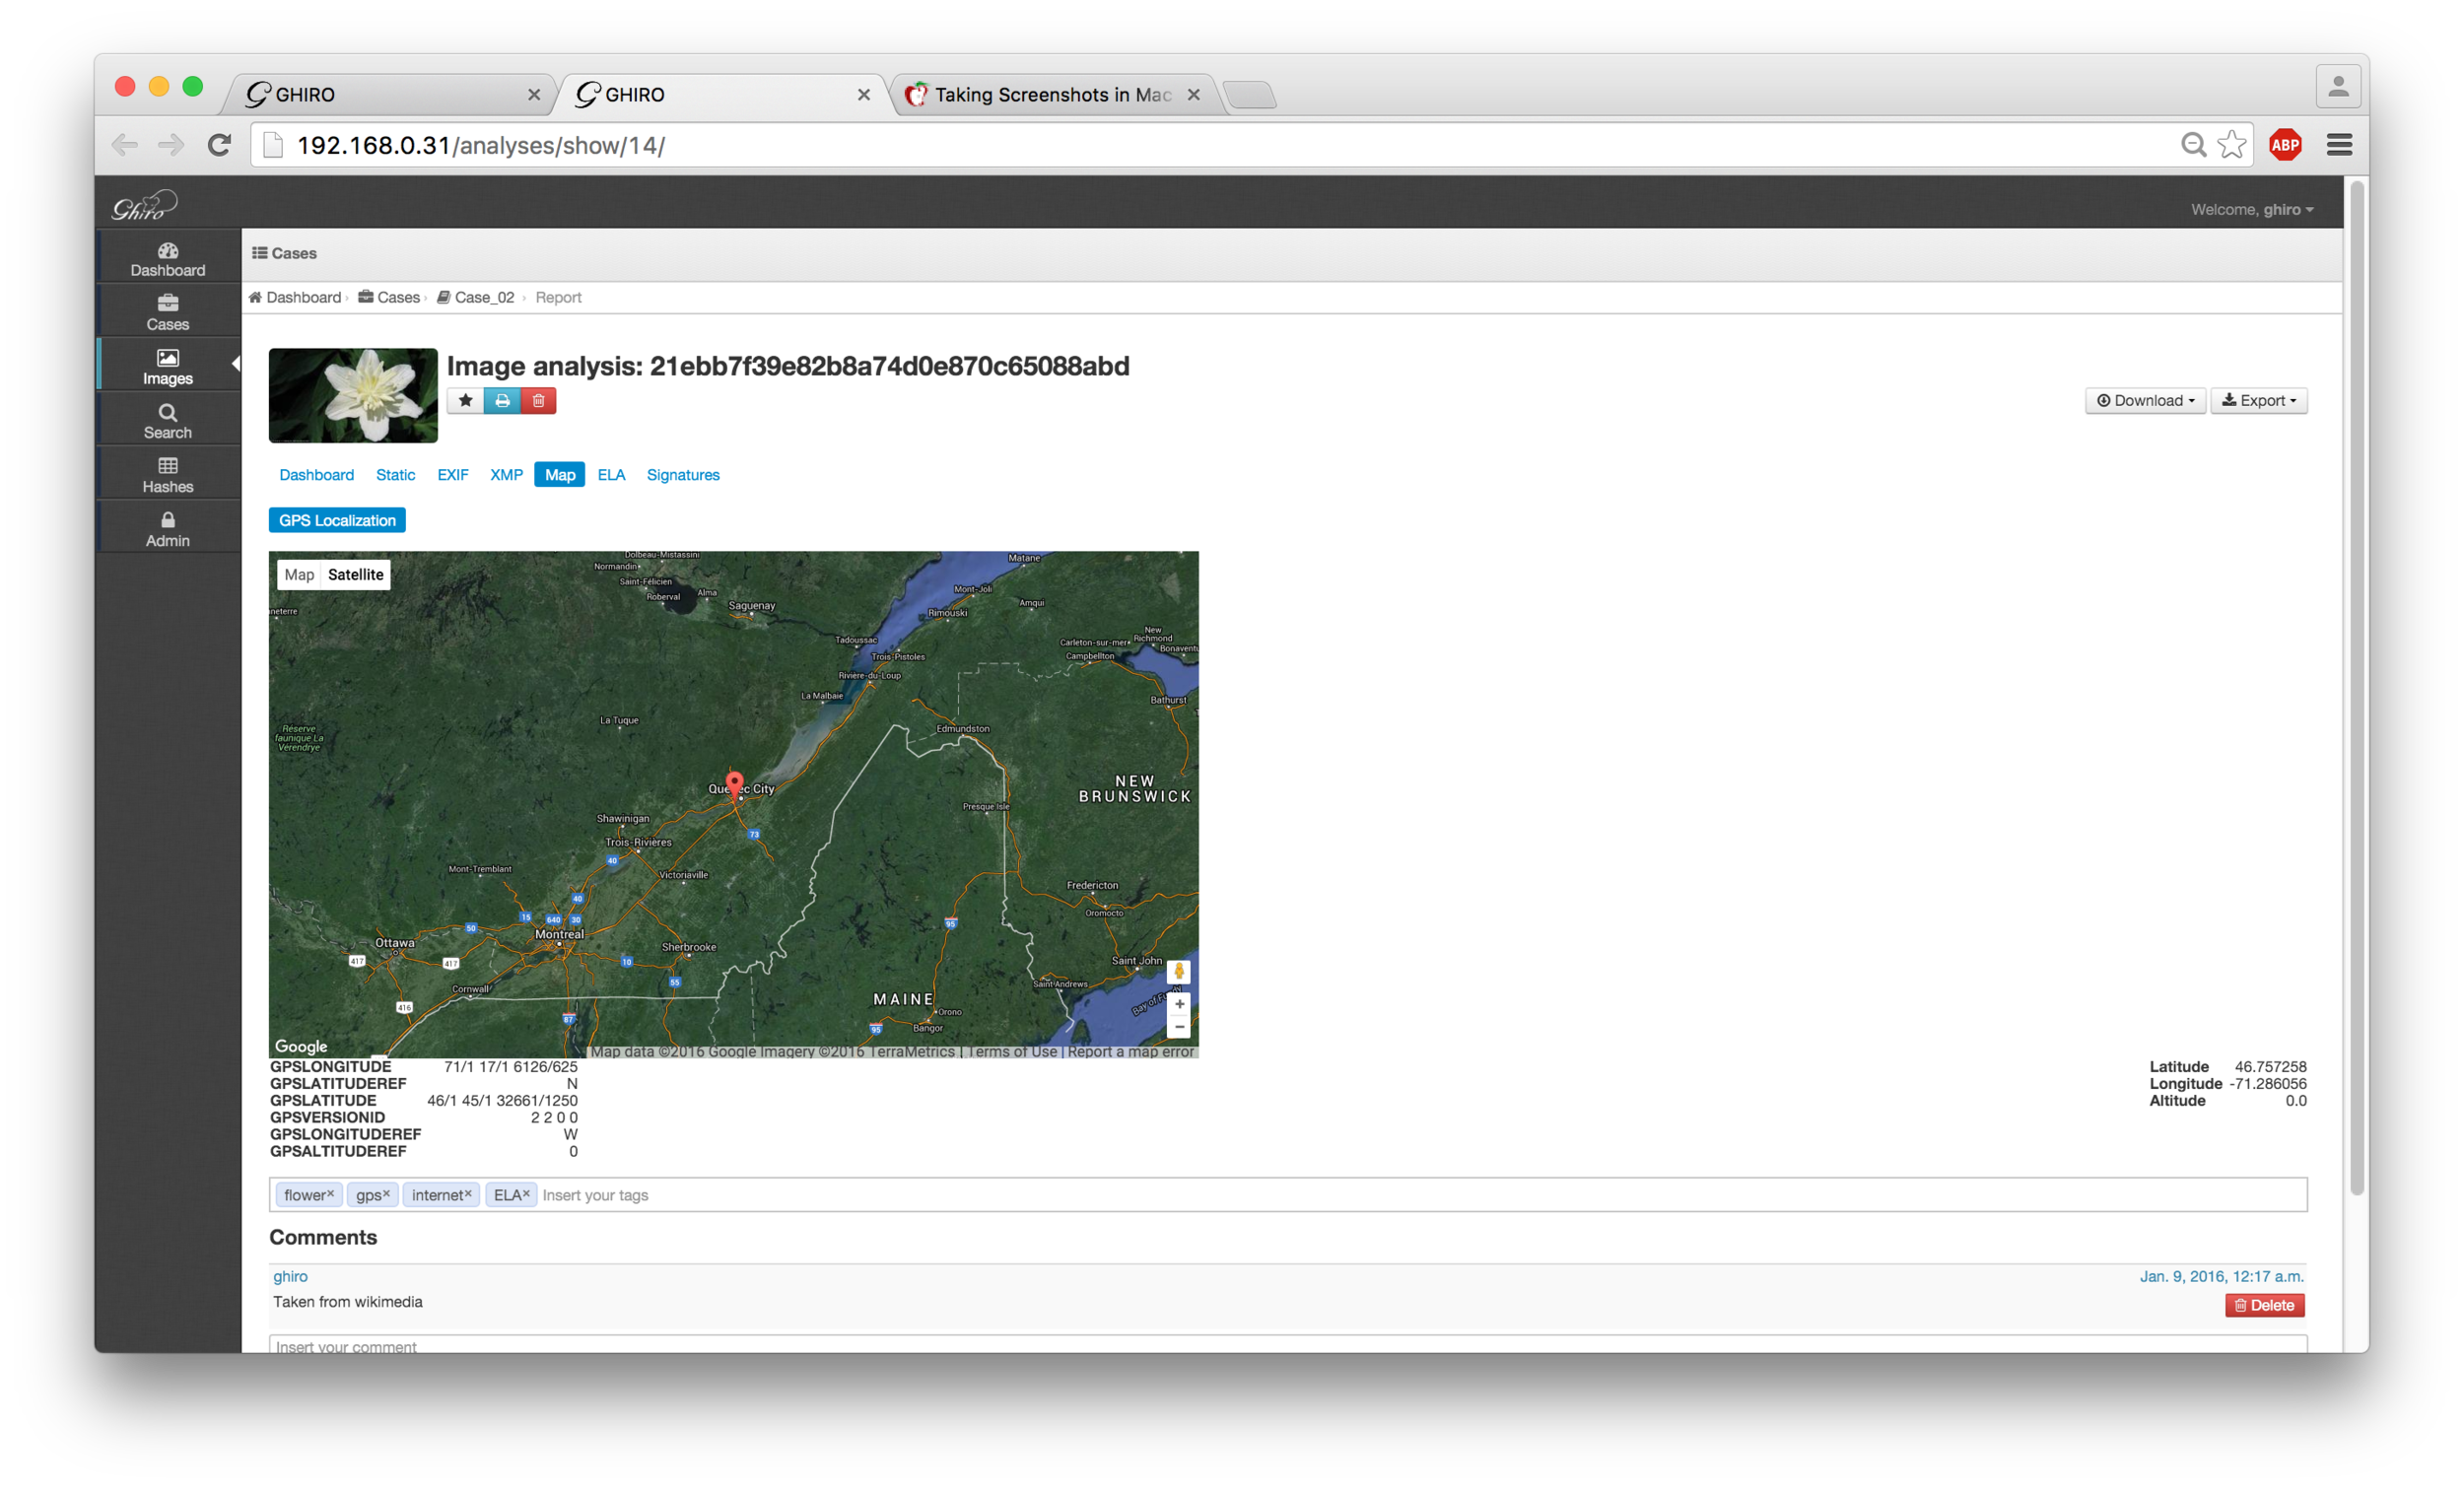Open a new browser tab
Viewport: 2464px width, 1488px height.
(x=1250, y=94)
